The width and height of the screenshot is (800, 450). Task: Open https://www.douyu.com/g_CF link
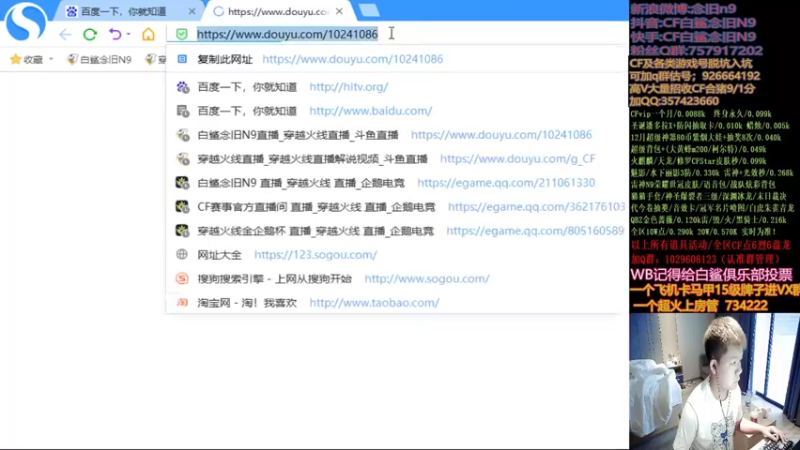tap(517, 159)
